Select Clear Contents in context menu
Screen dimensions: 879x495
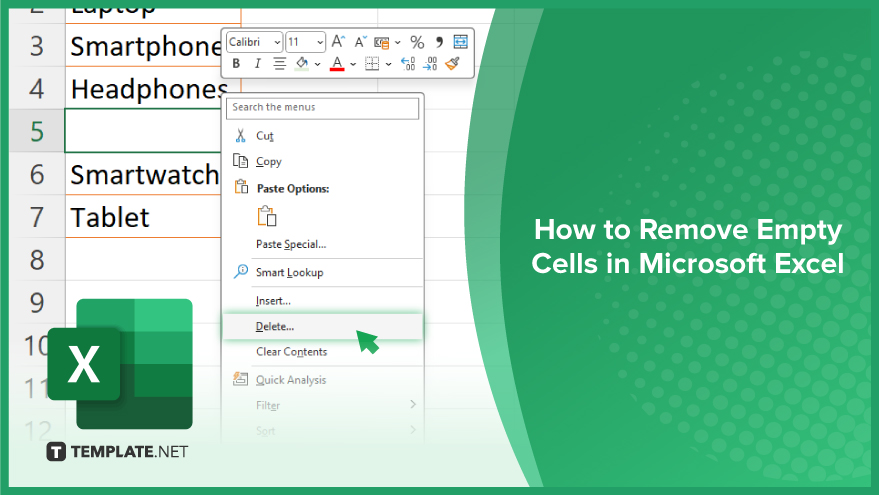[322, 352]
